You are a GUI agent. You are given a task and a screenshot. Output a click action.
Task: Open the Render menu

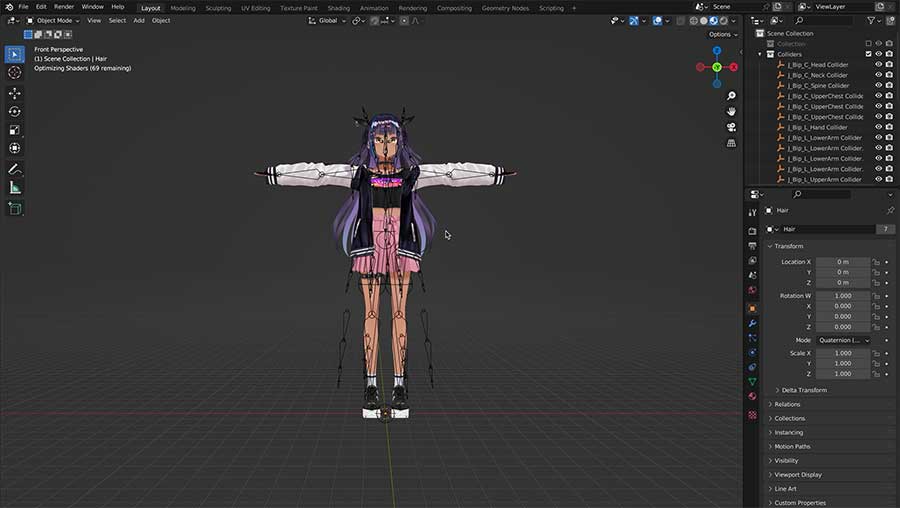pyautogui.click(x=64, y=7)
